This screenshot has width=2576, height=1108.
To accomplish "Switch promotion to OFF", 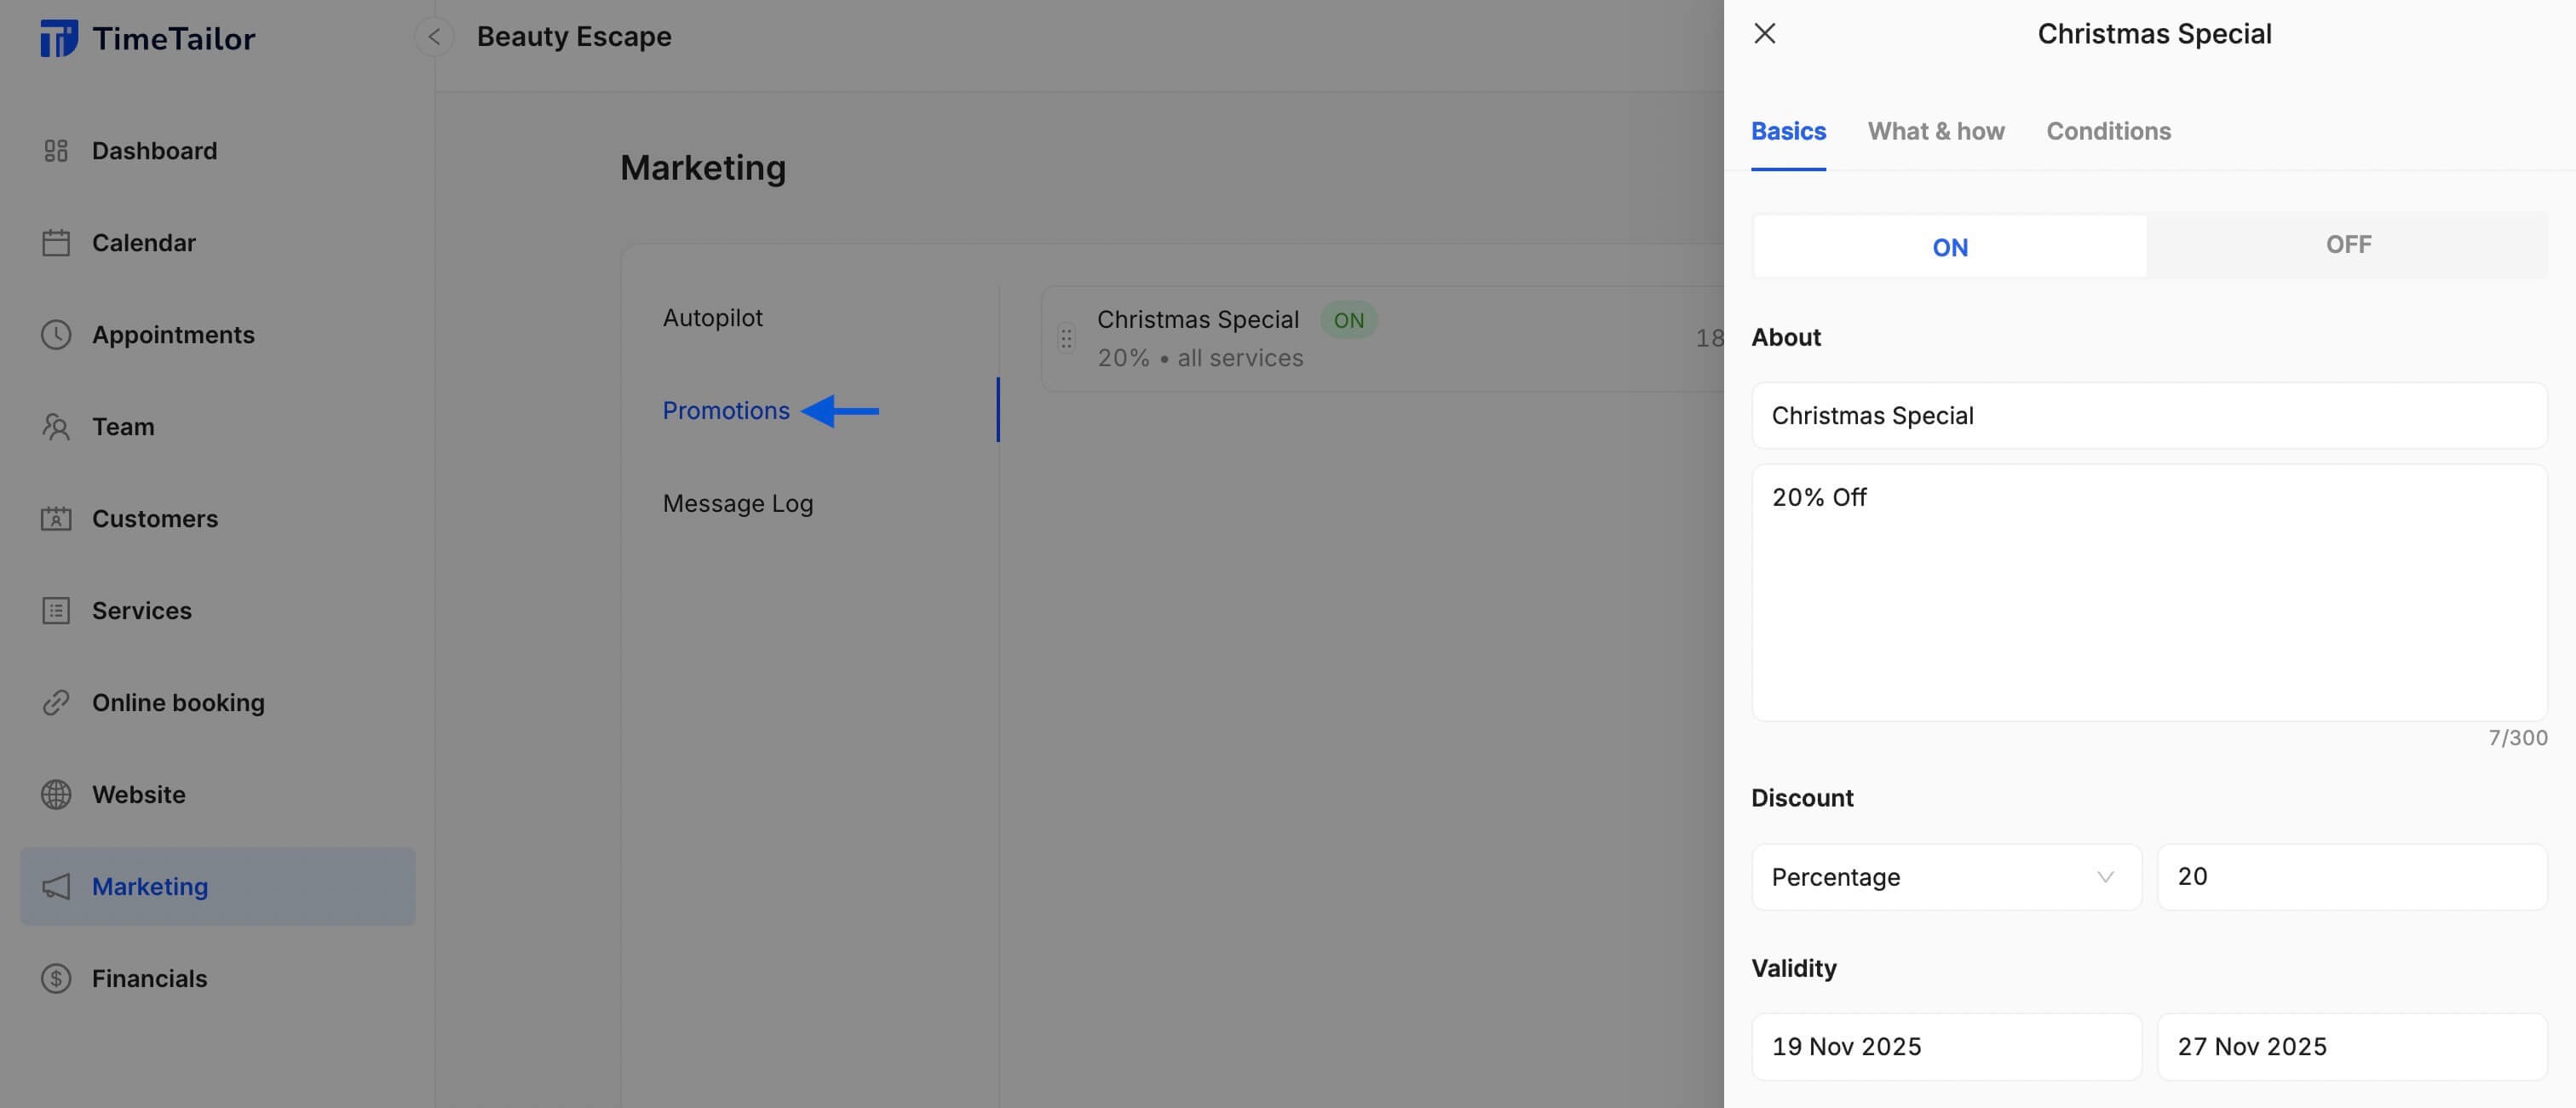I will click(2347, 245).
